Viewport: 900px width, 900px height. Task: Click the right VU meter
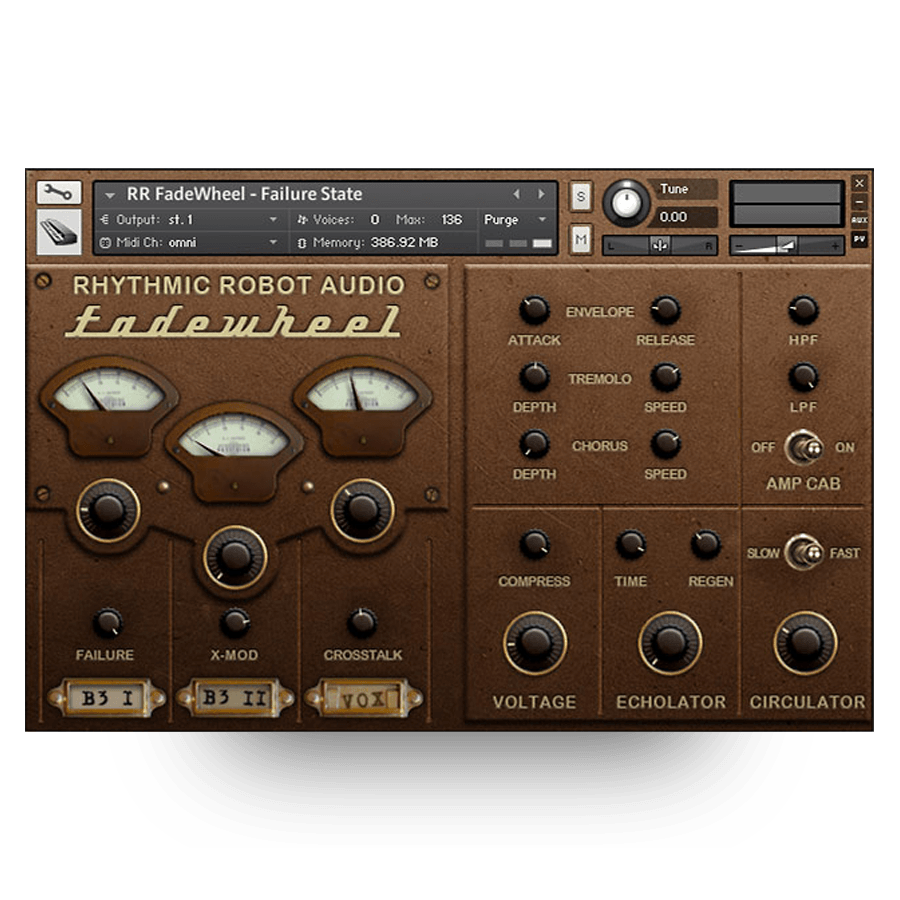[362, 404]
